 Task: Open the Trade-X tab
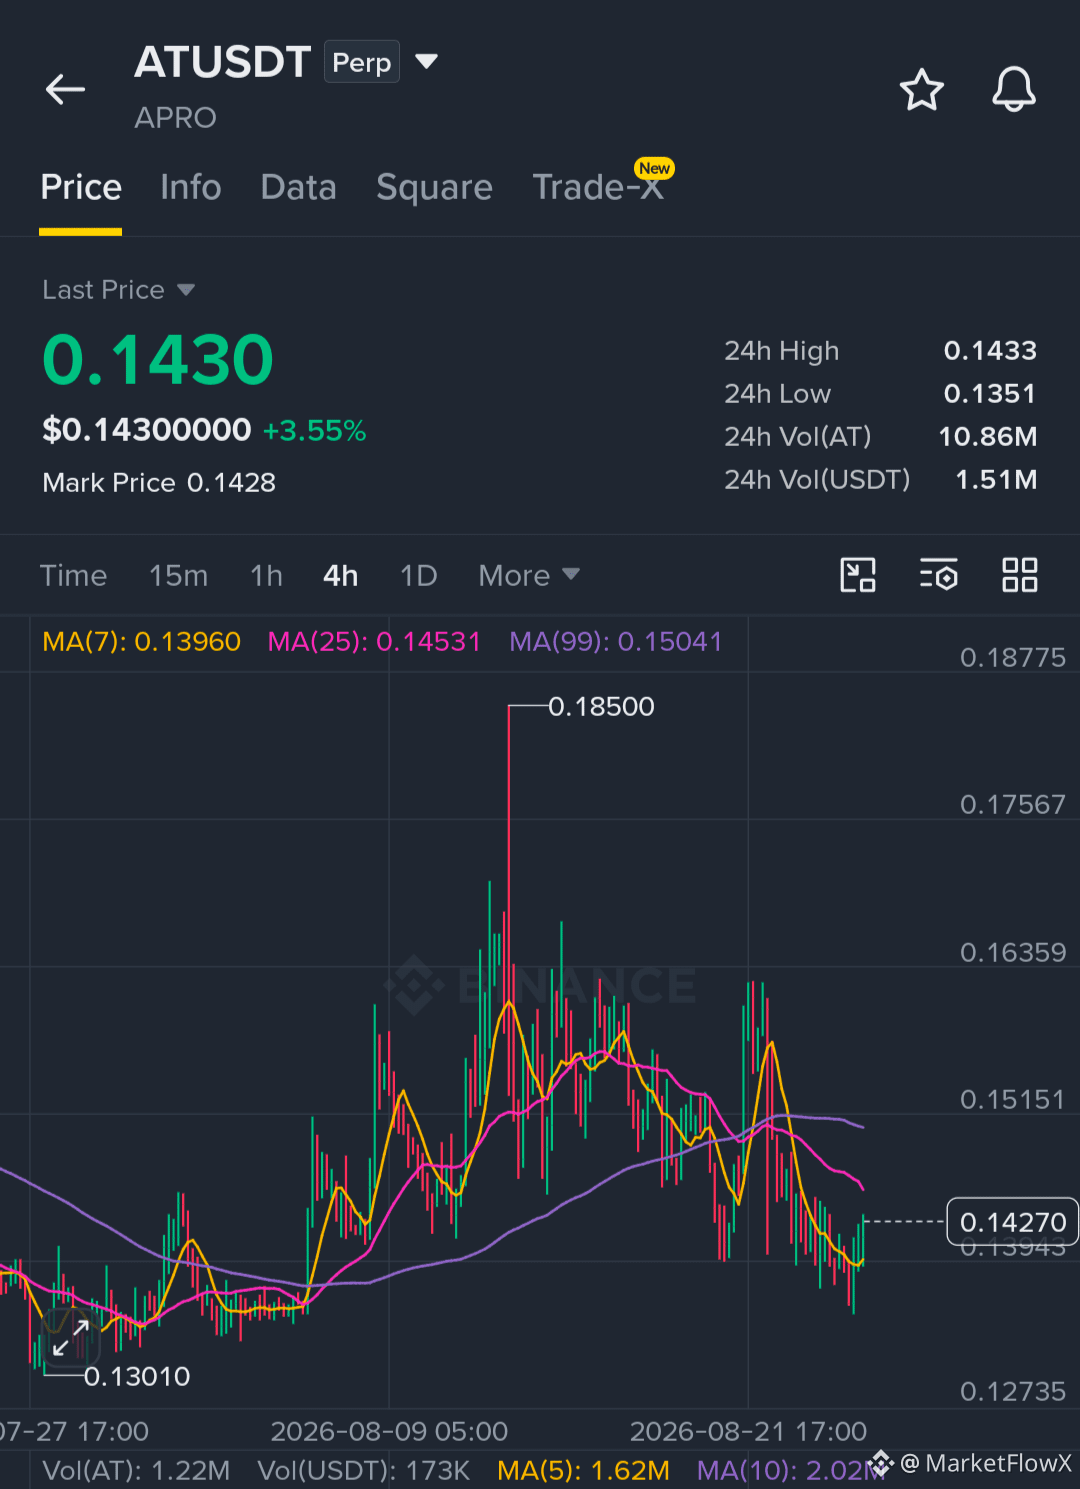(x=598, y=187)
